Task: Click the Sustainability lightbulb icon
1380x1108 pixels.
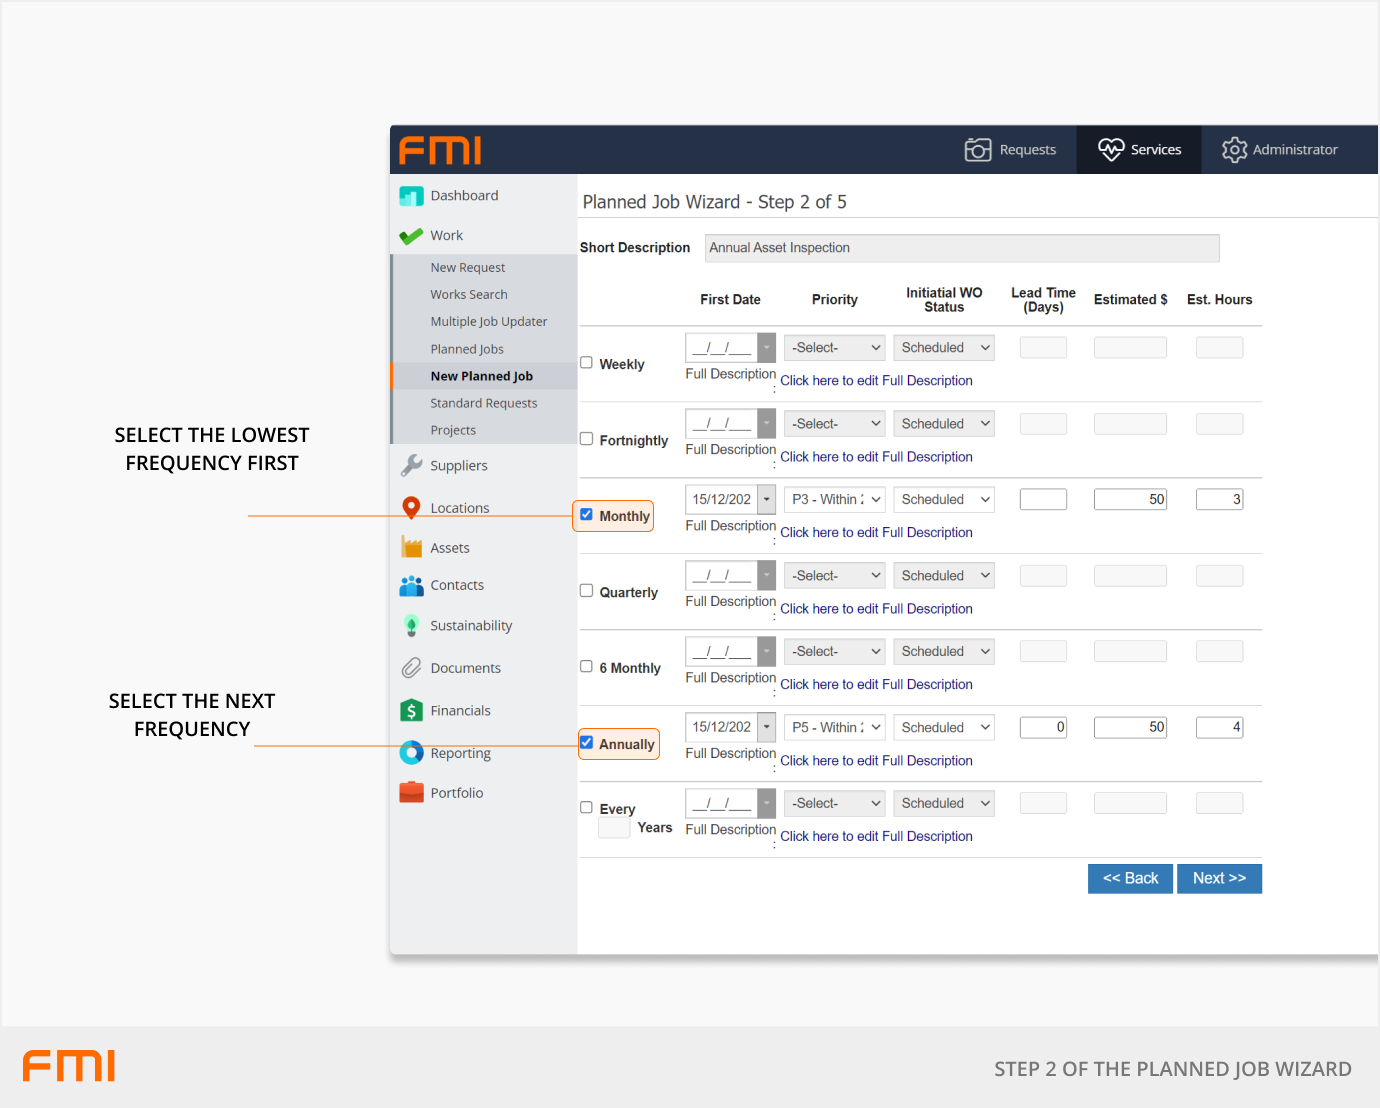Action: 411,626
